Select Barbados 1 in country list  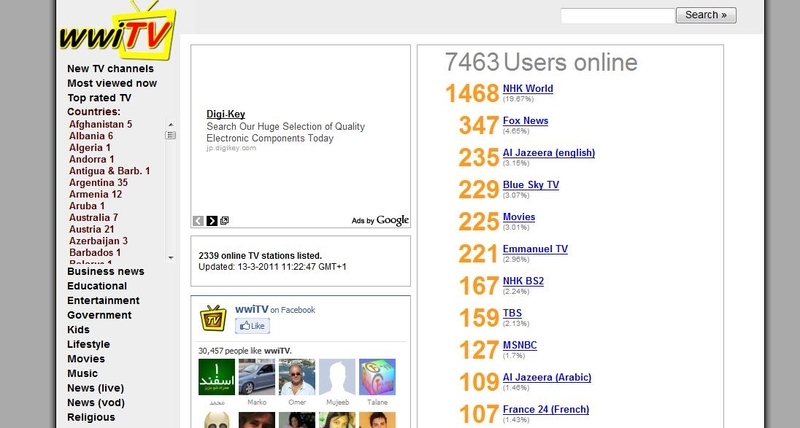tap(95, 253)
